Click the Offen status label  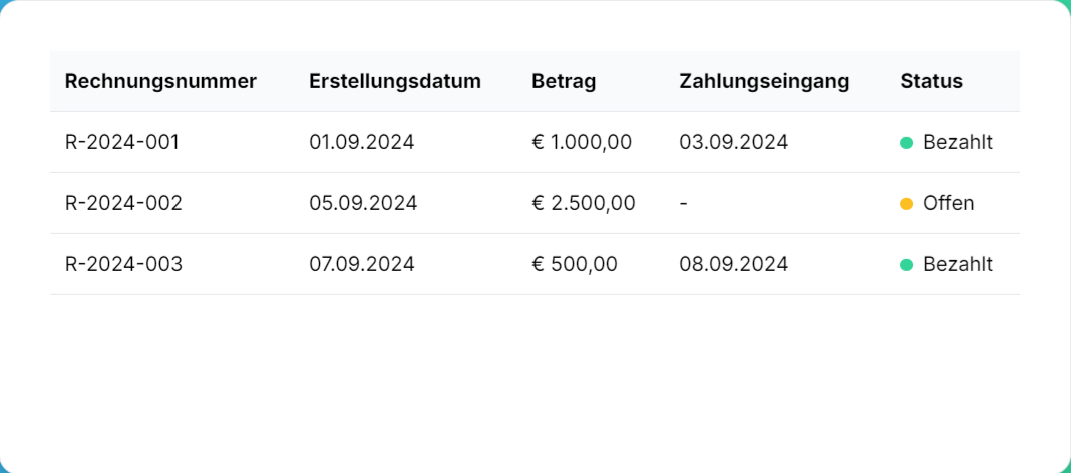[x=948, y=204]
